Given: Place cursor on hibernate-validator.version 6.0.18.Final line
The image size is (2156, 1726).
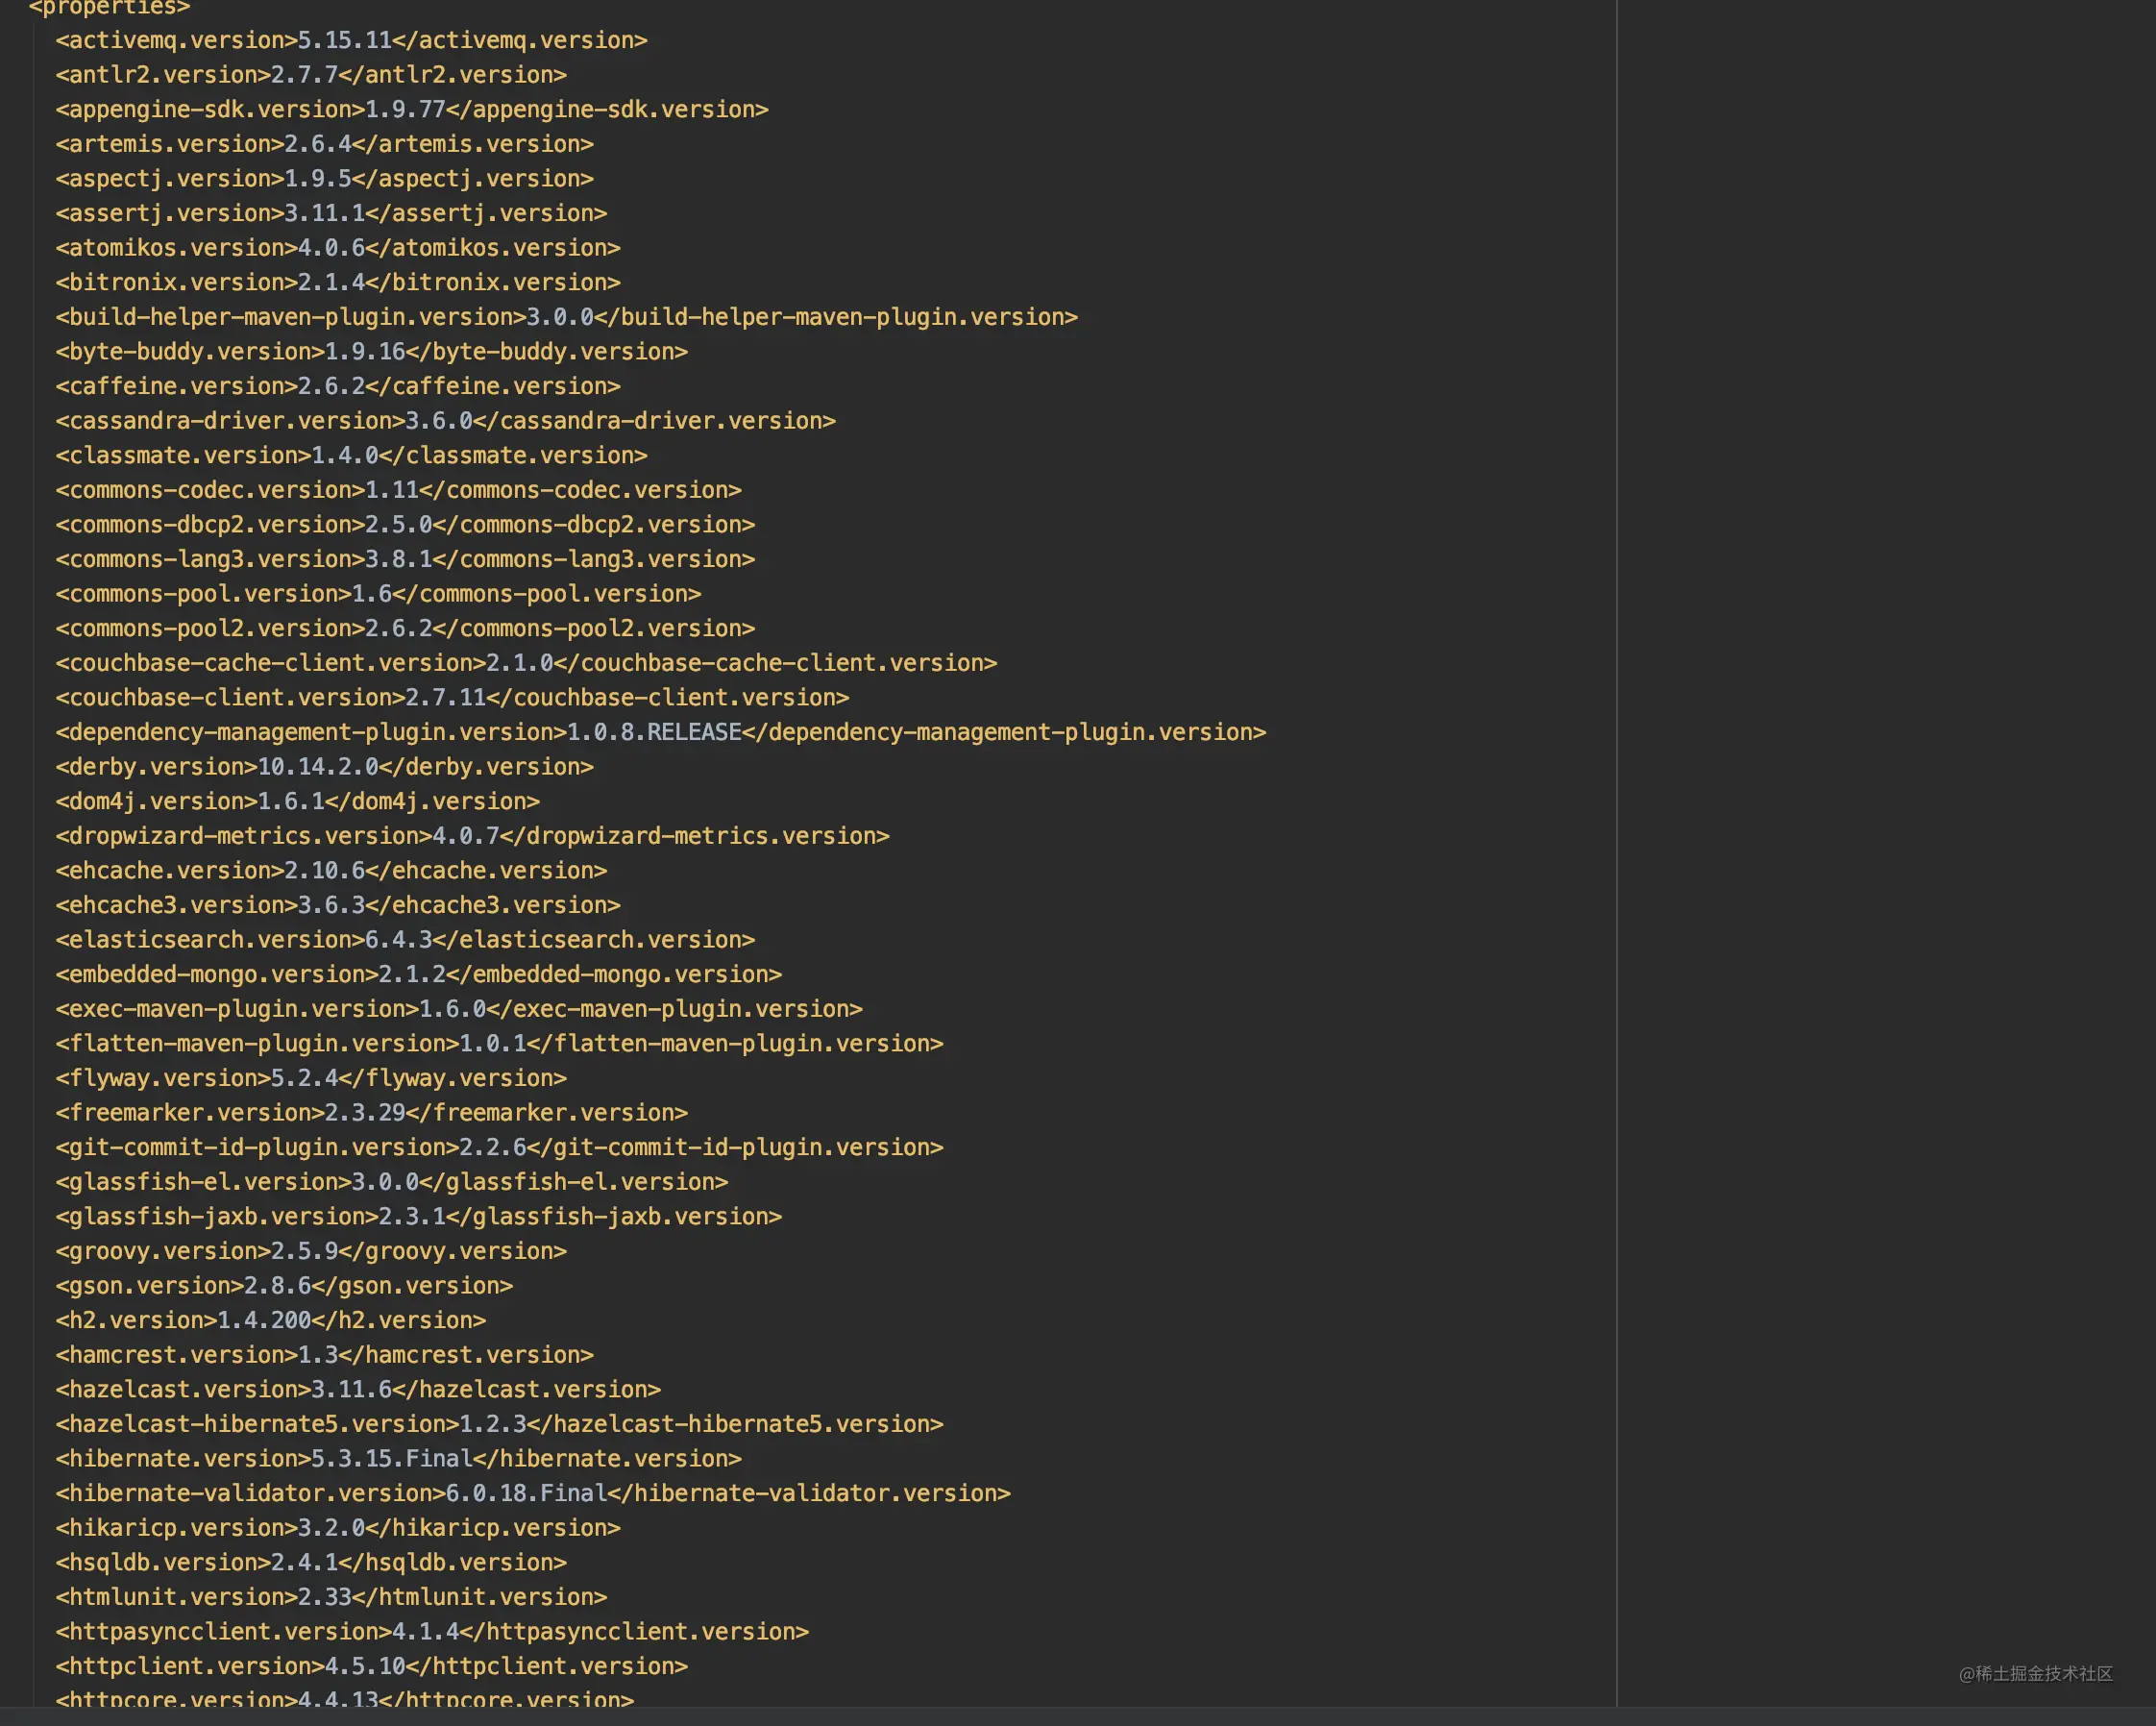Looking at the screenshot, I should point(533,1493).
